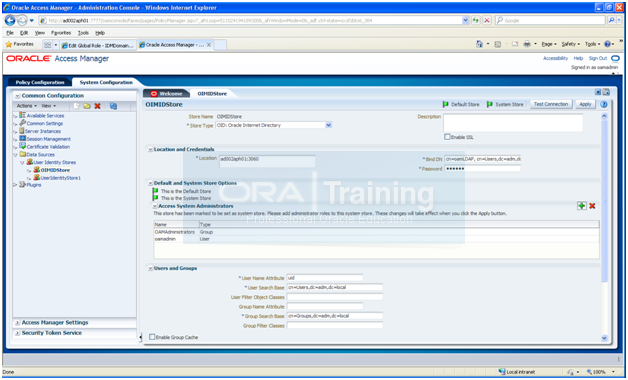Collapse the Users and Groups section
This screenshot has height=380, width=628.
point(151,269)
